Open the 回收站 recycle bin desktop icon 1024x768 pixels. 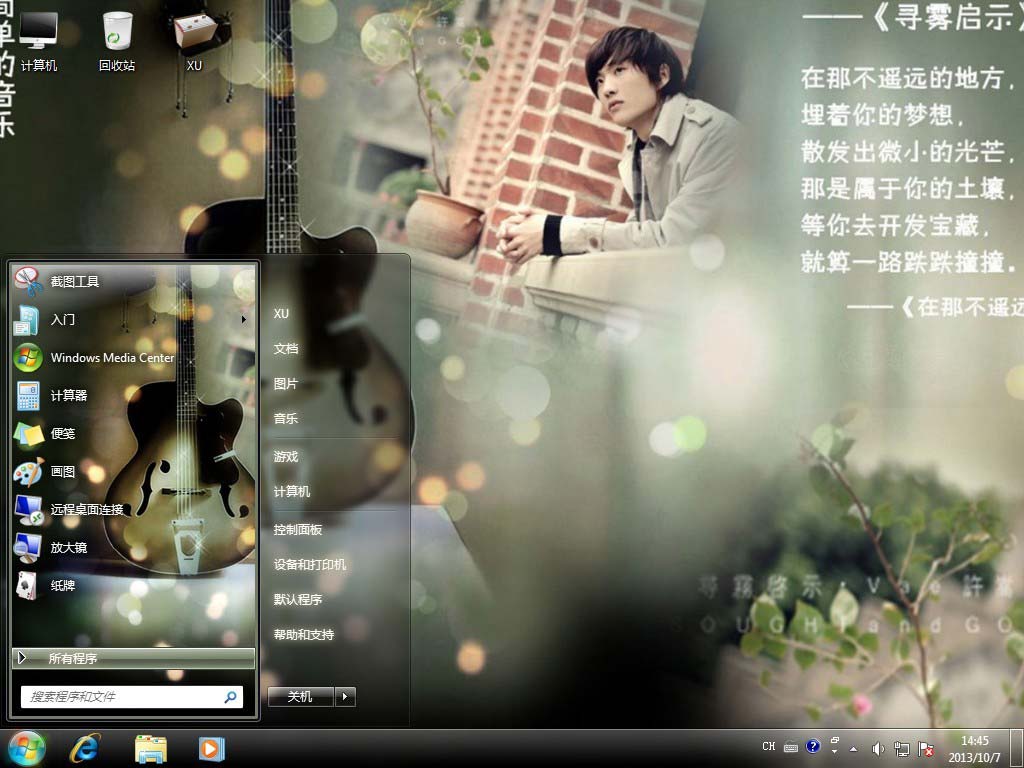[117, 40]
